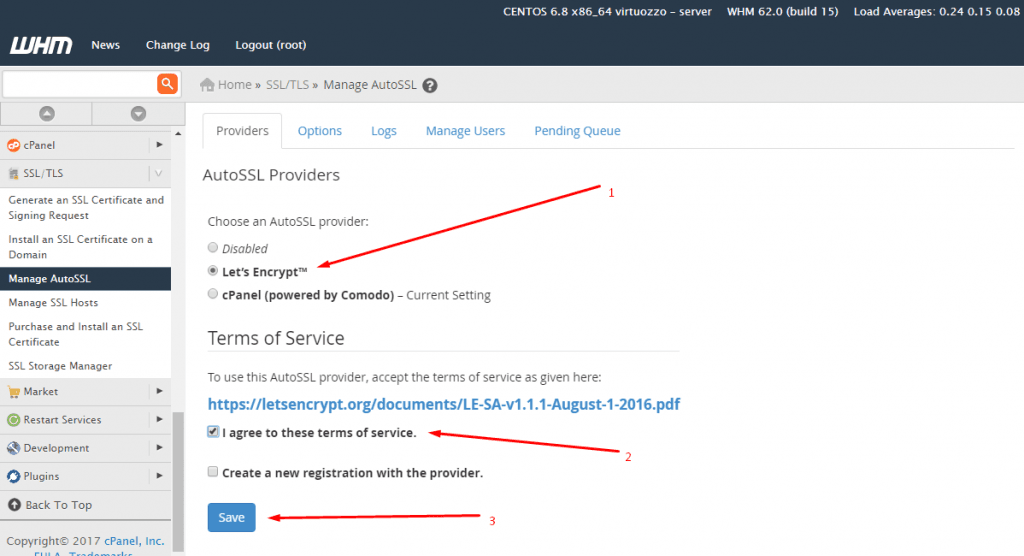Click Back To Top in sidebar
Viewport: 1024px width, 556px height.
click(x=59, y=505)
